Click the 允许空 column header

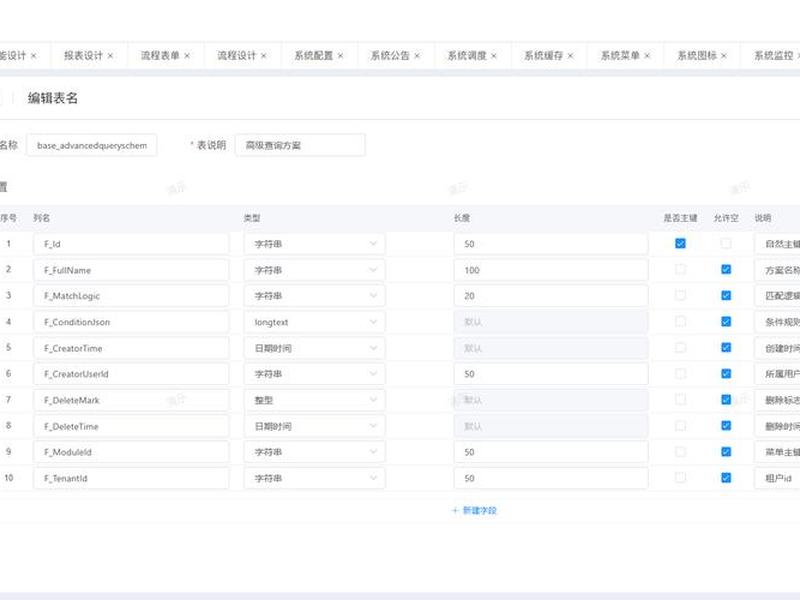click(726, 218)
